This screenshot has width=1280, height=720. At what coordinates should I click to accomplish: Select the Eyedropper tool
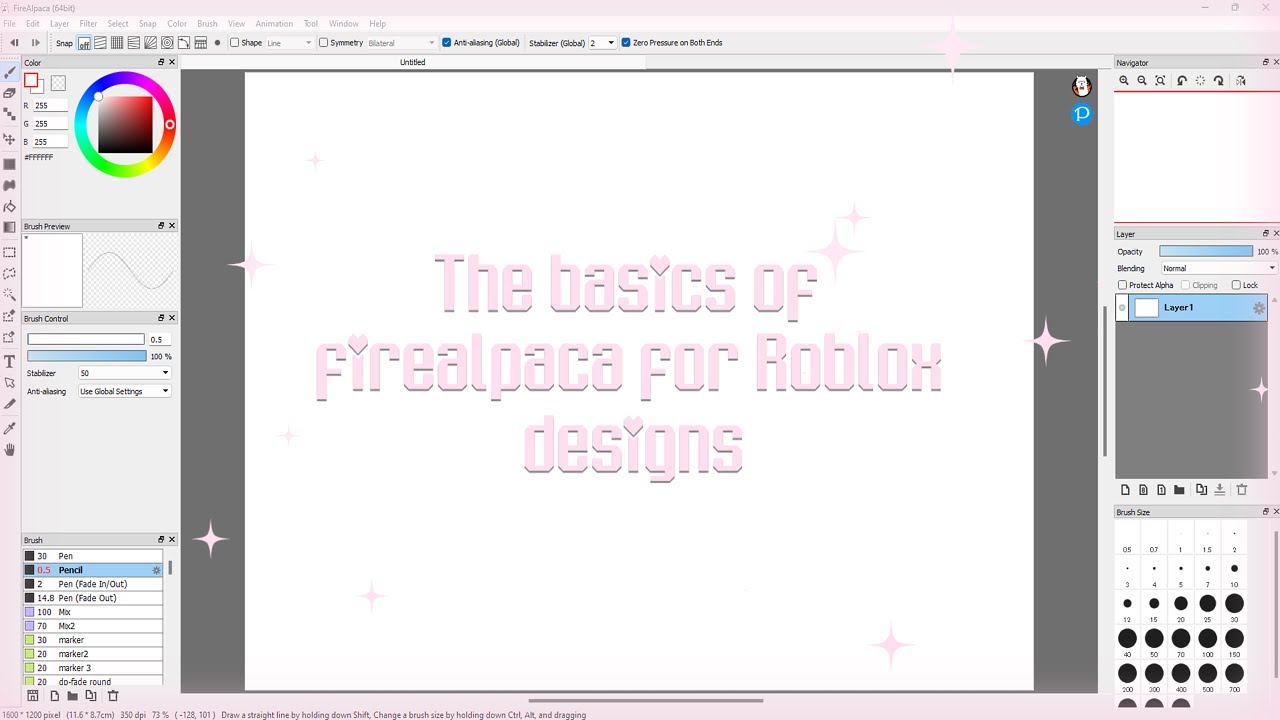click(x=10, y=428)
